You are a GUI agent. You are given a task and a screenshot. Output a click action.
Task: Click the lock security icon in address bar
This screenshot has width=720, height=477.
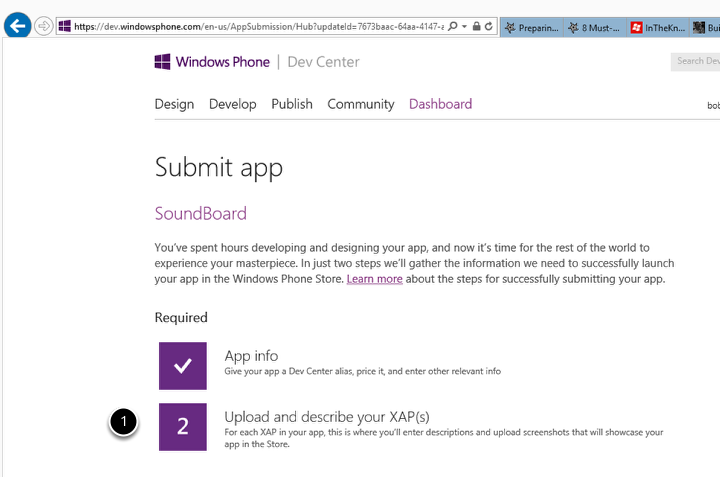[x=476, y=26]
